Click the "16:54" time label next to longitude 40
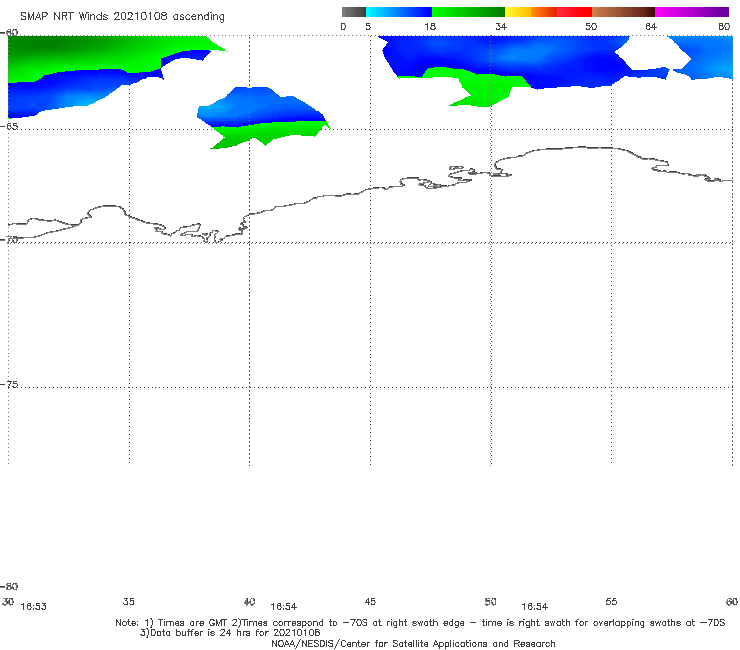 pos(284,607)
